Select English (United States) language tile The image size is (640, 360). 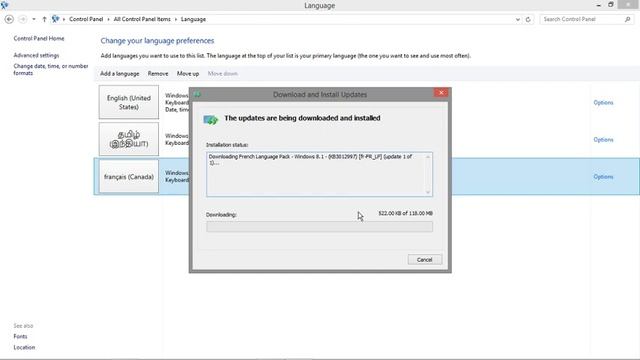(x=129, y=102)
